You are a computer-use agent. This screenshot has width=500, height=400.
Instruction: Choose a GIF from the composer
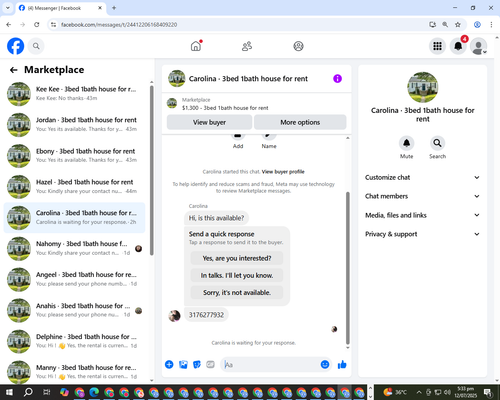(x=210, y=364)
